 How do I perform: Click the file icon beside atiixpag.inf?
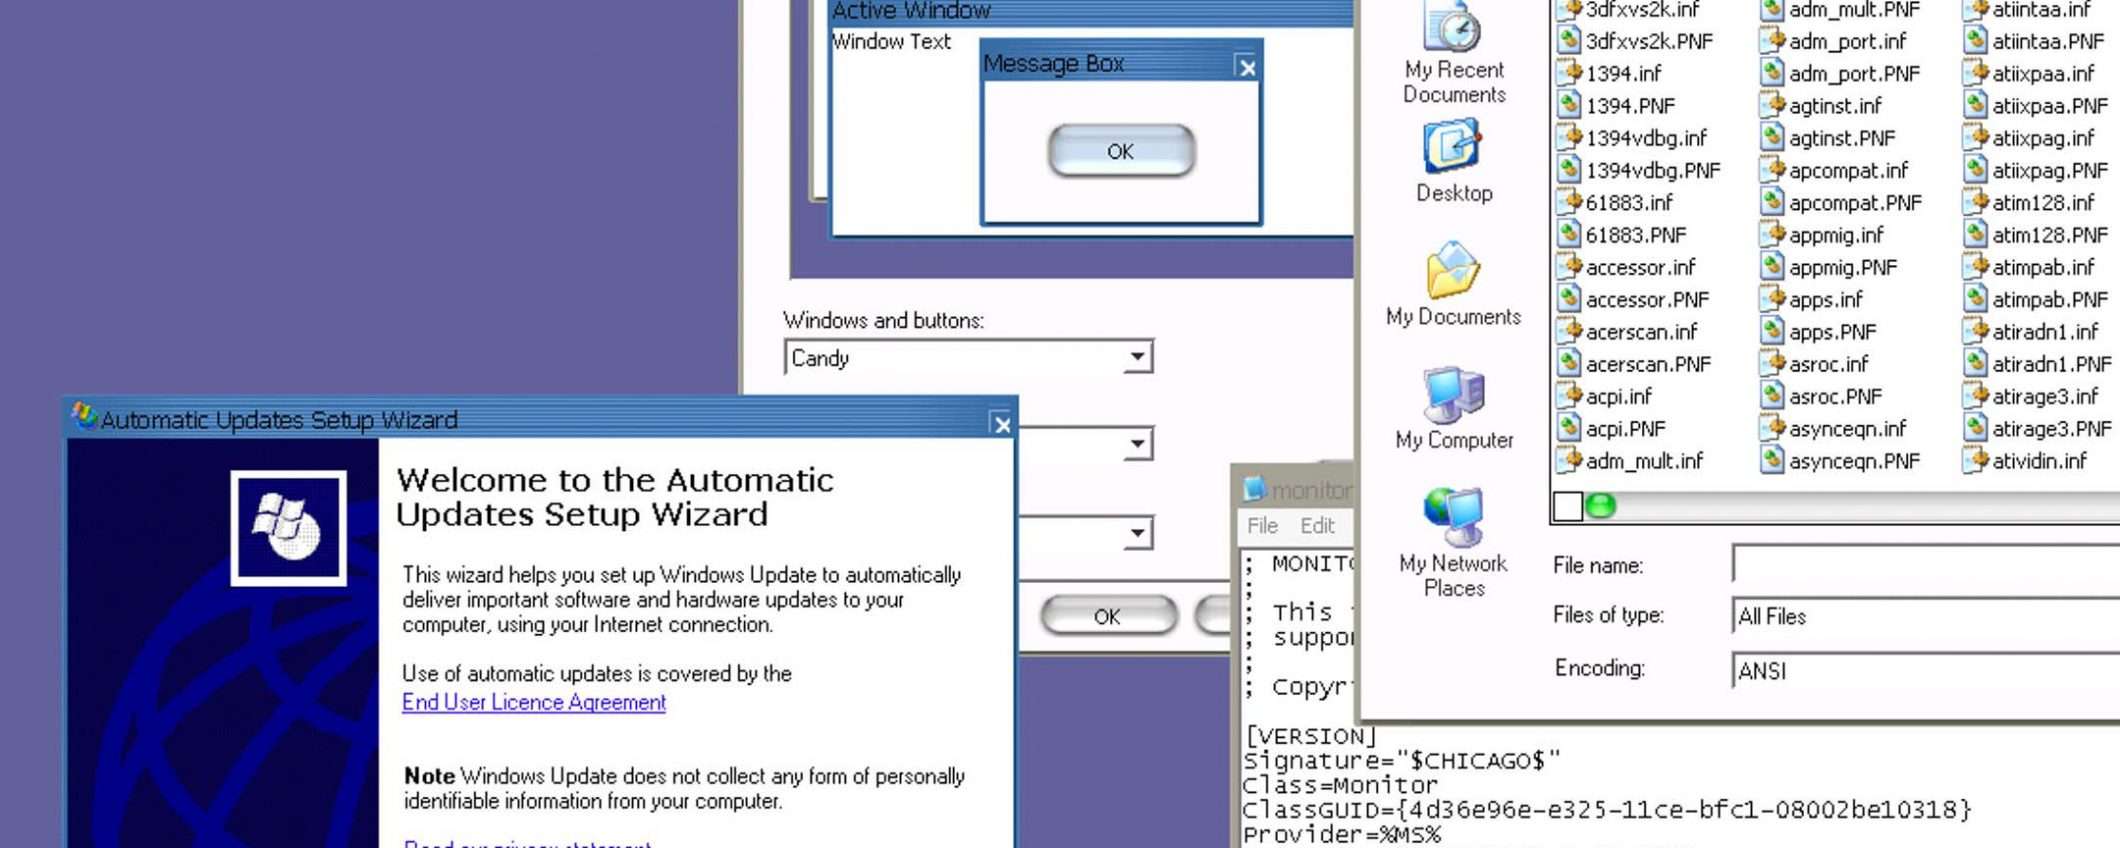[x=1975, y=138]
